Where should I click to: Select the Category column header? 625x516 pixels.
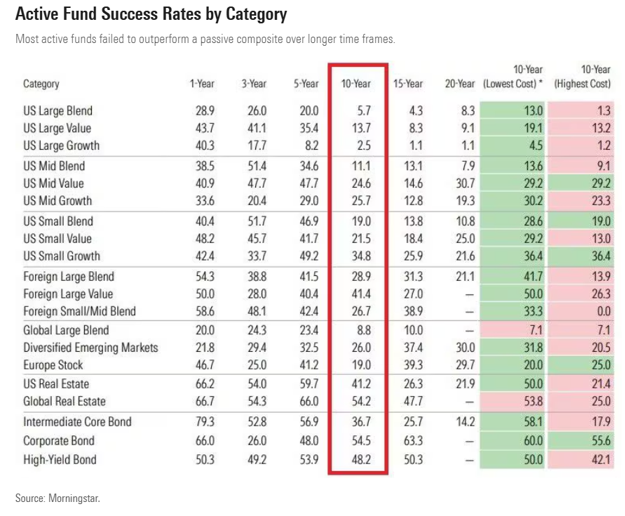tap(41, 84)
